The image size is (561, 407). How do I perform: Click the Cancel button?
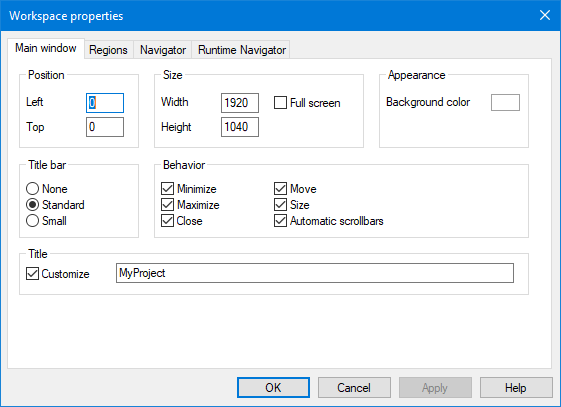(354, 388)
